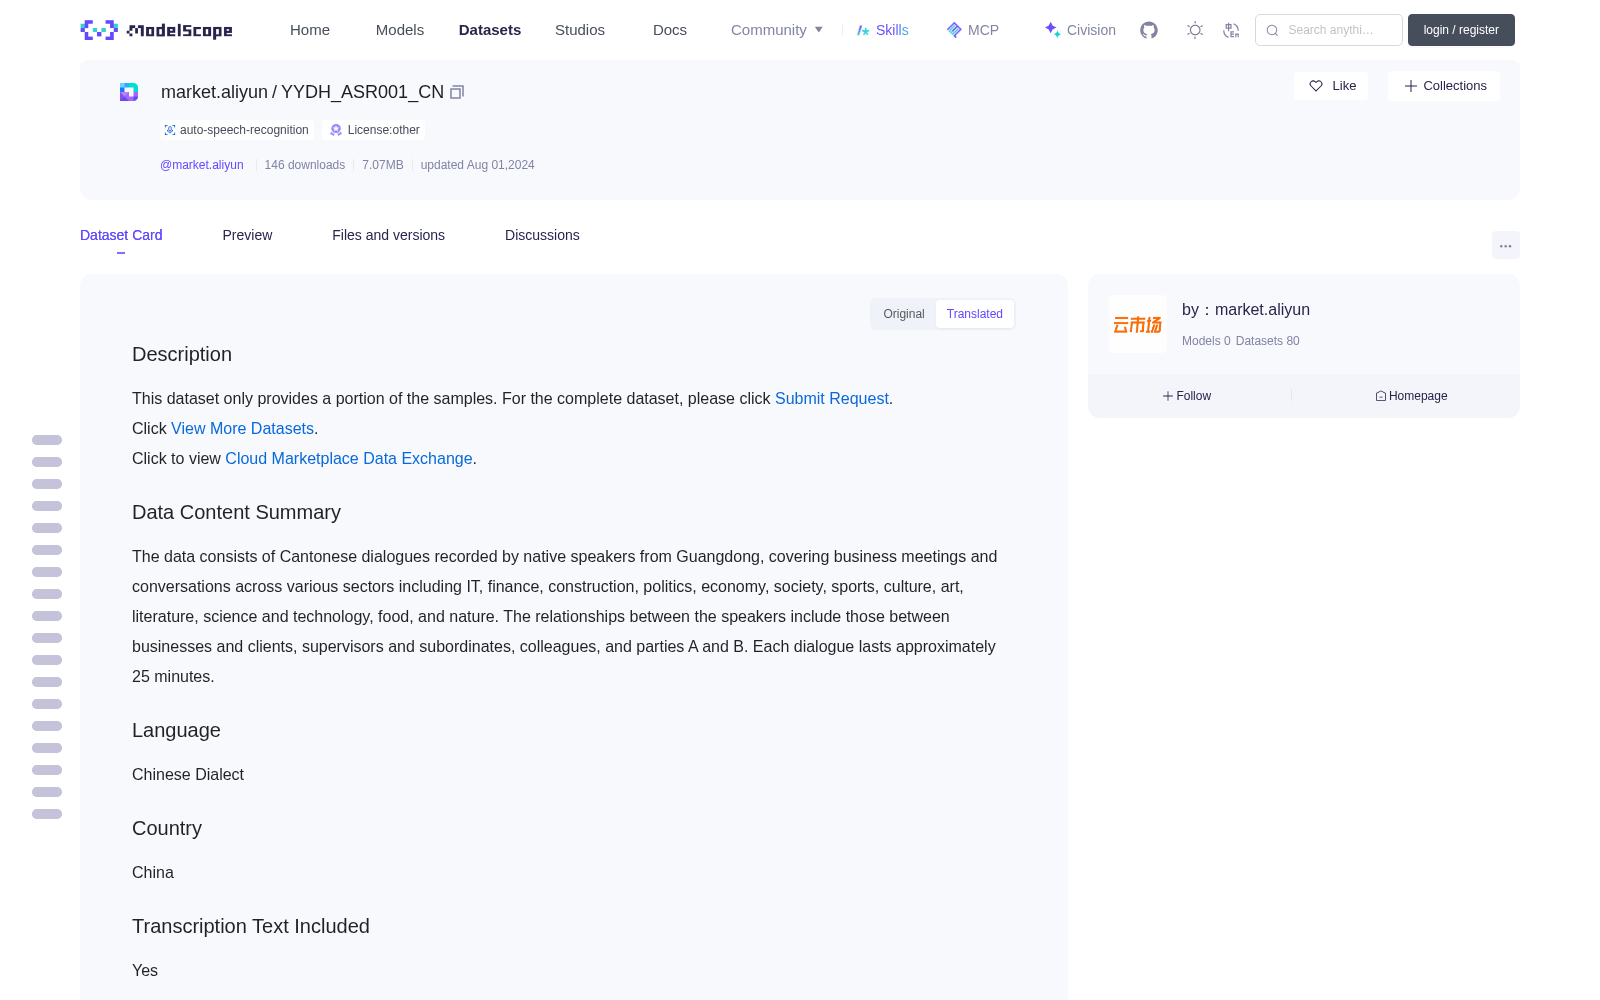Open the Datasets nav item
The image size is (1600, 1000).
[490, 30]
